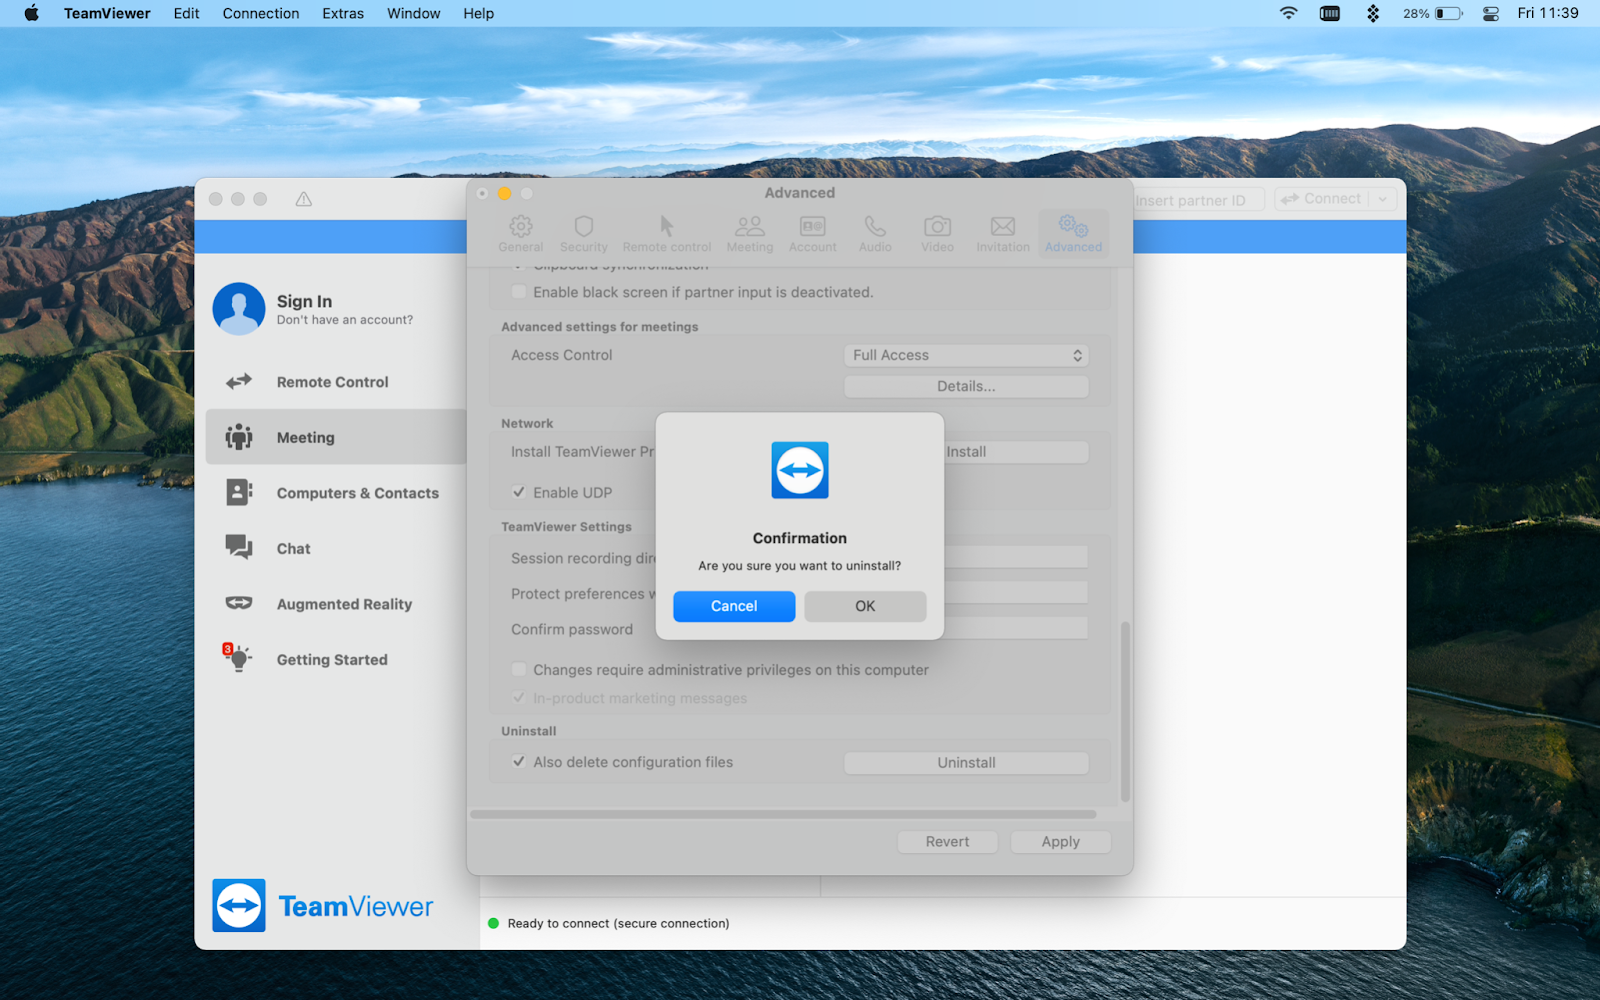Toggle Also delete configuration files checkbox
The width and height of the screenshot is (1600, 1000).
(x=519, y=762)
